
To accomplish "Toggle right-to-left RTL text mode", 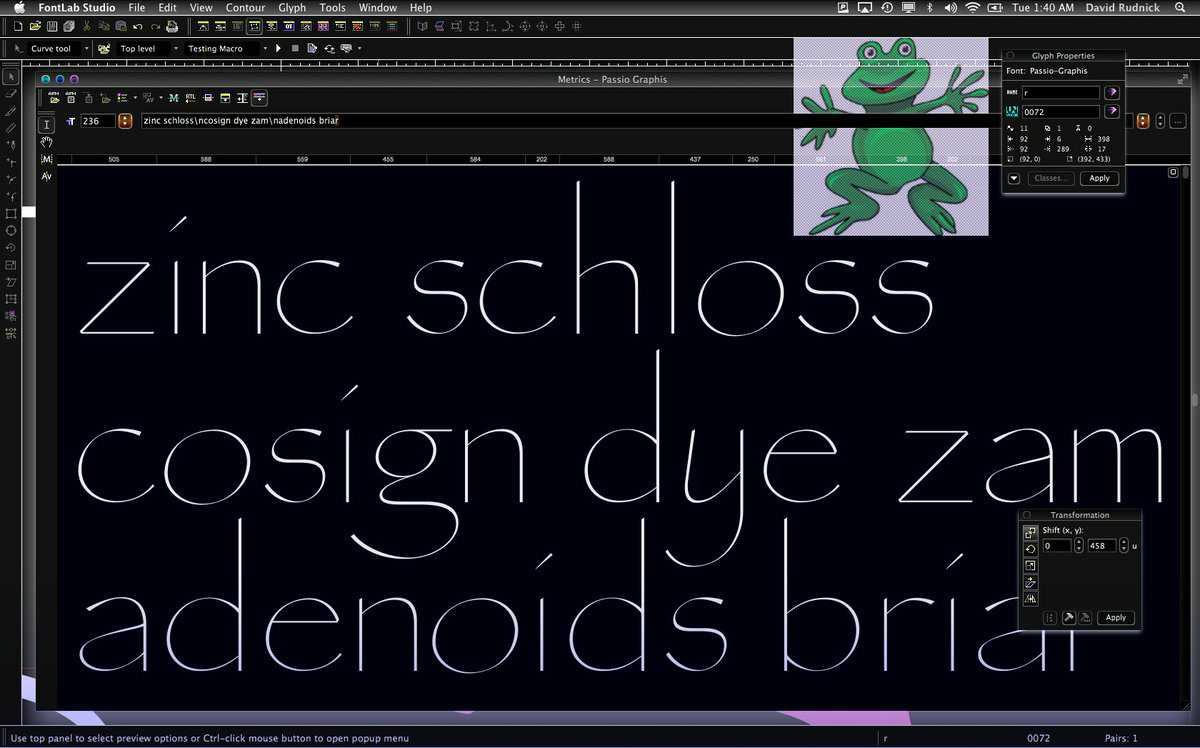I will pos(190,98).
